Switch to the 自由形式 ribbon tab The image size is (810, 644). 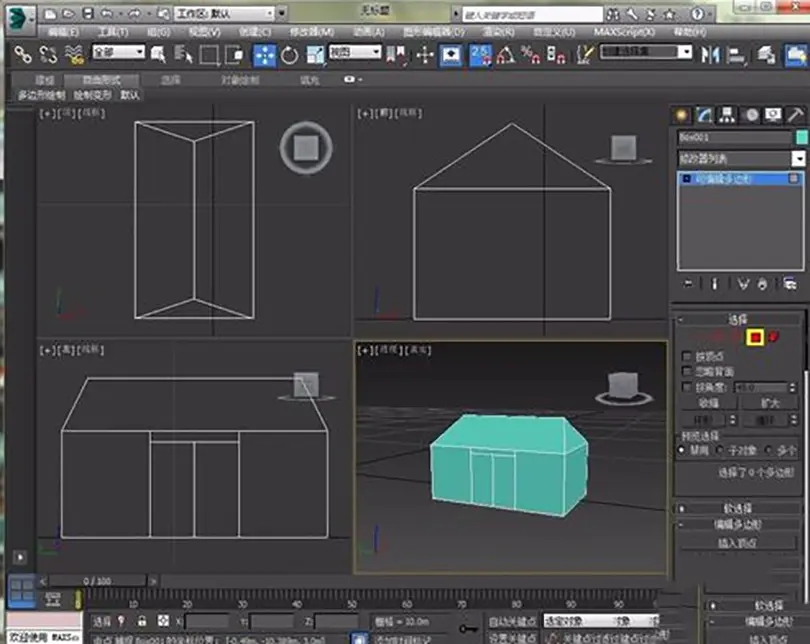(101, 80)
